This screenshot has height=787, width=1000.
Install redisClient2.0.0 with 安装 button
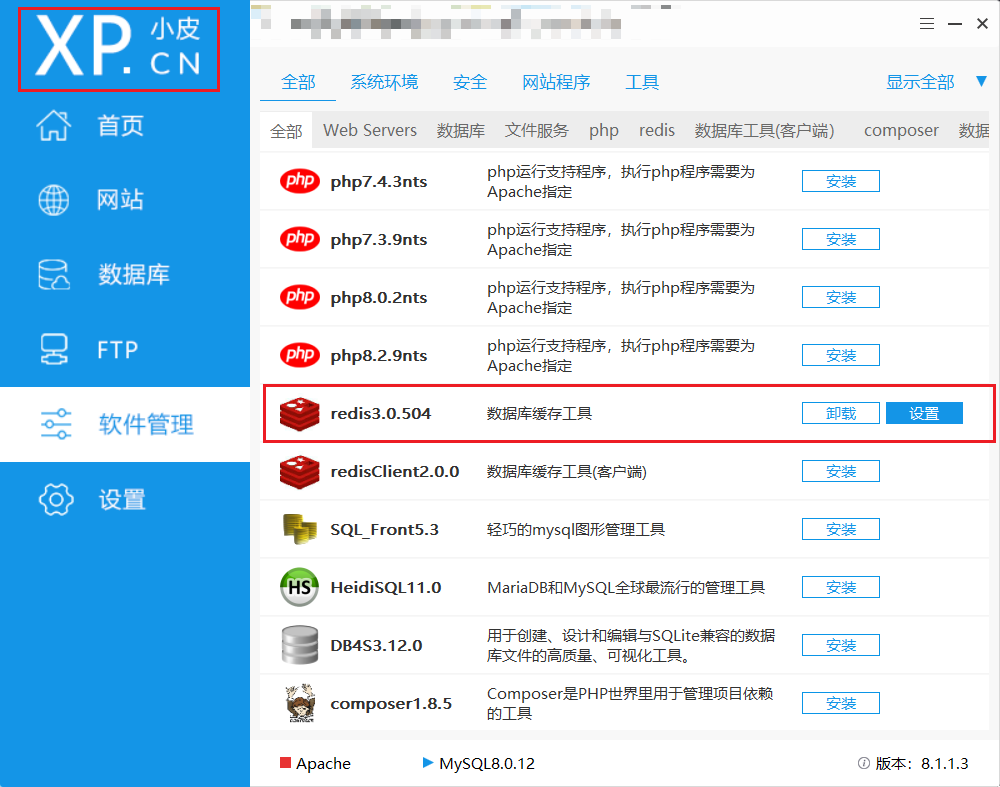click(x=841, y=471)
